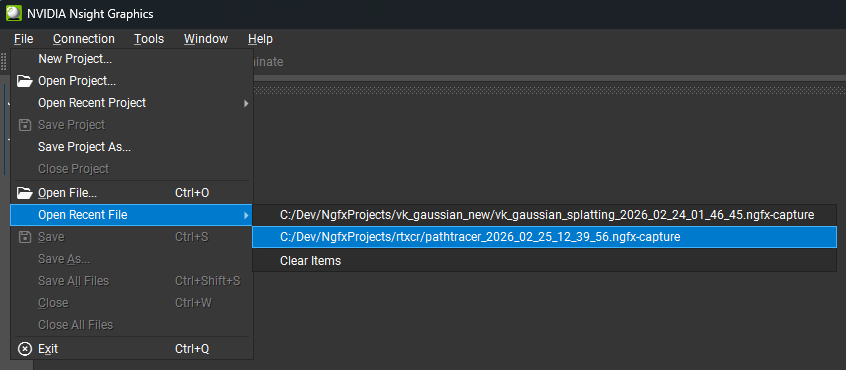This screenshot has height=370, width=846.
Task: Choose Exit Ctrl+Q menu item
Action: 131,349
